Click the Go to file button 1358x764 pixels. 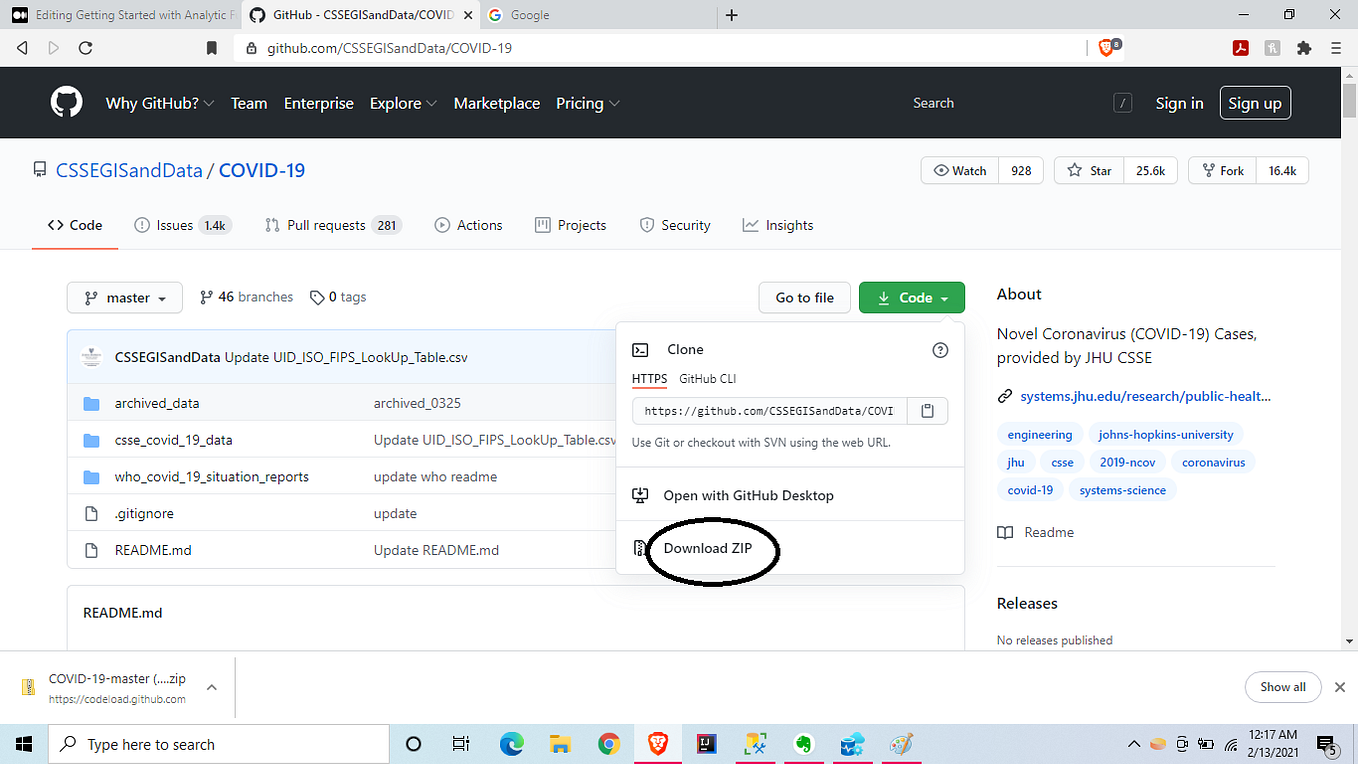[804, 297]
